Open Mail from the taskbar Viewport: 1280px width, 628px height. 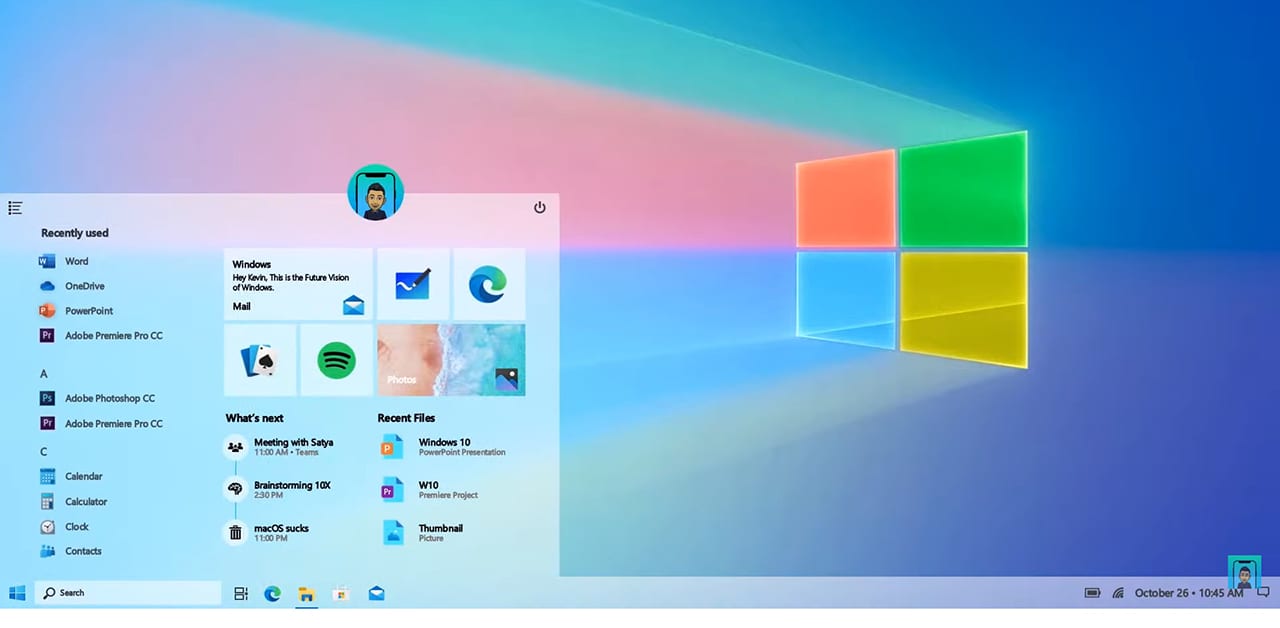point(376,594)
